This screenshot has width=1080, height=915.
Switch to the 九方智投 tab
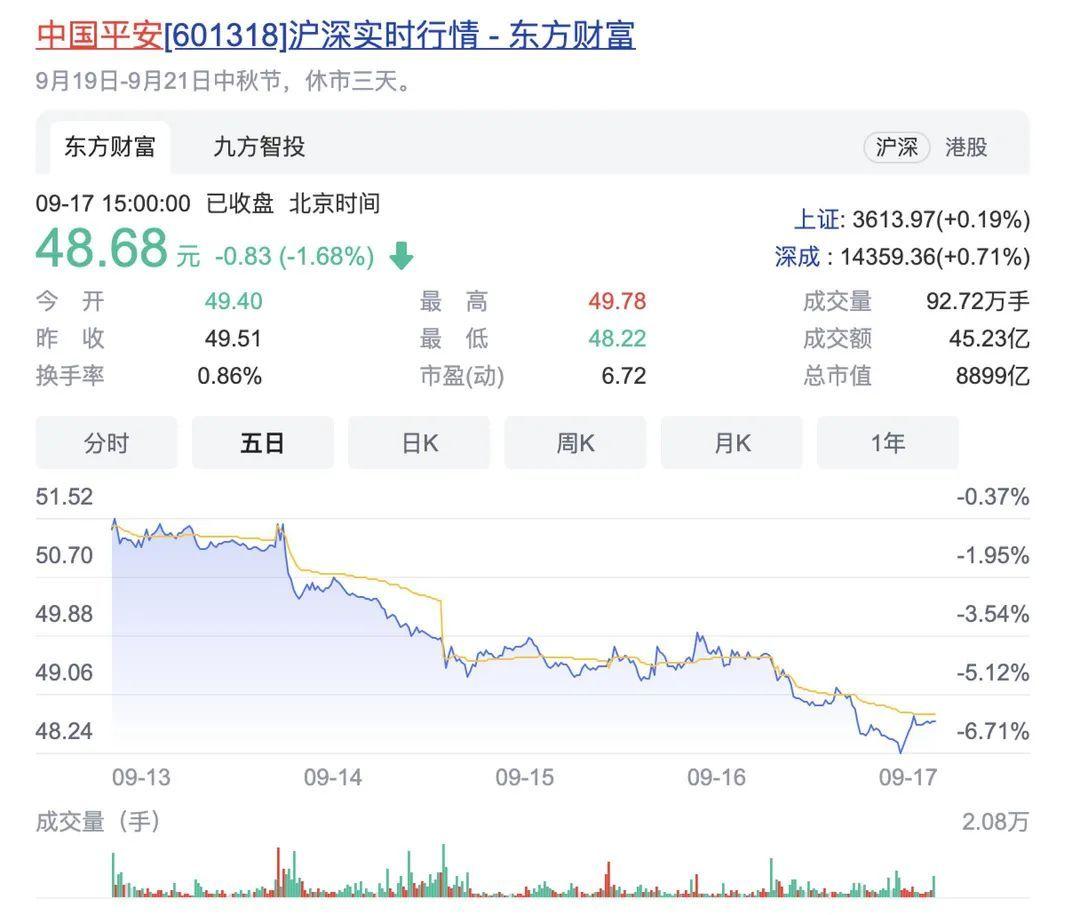(x=259, y=147)
